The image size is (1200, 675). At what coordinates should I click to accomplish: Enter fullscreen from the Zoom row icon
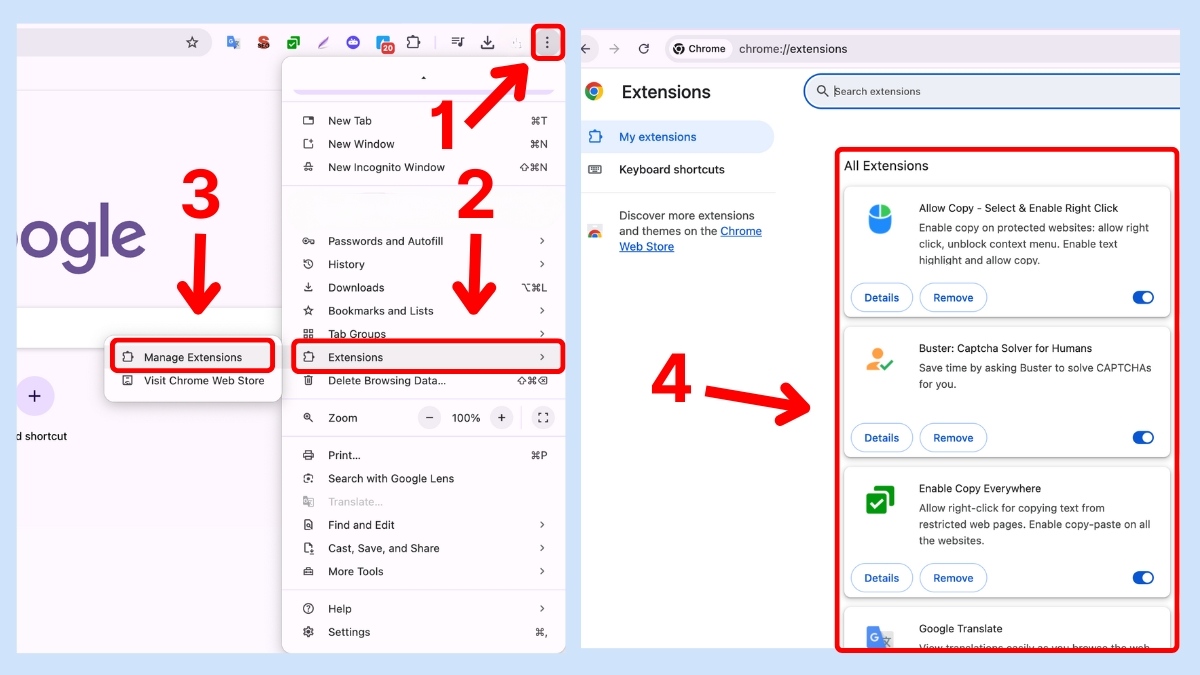coord(543,418)
